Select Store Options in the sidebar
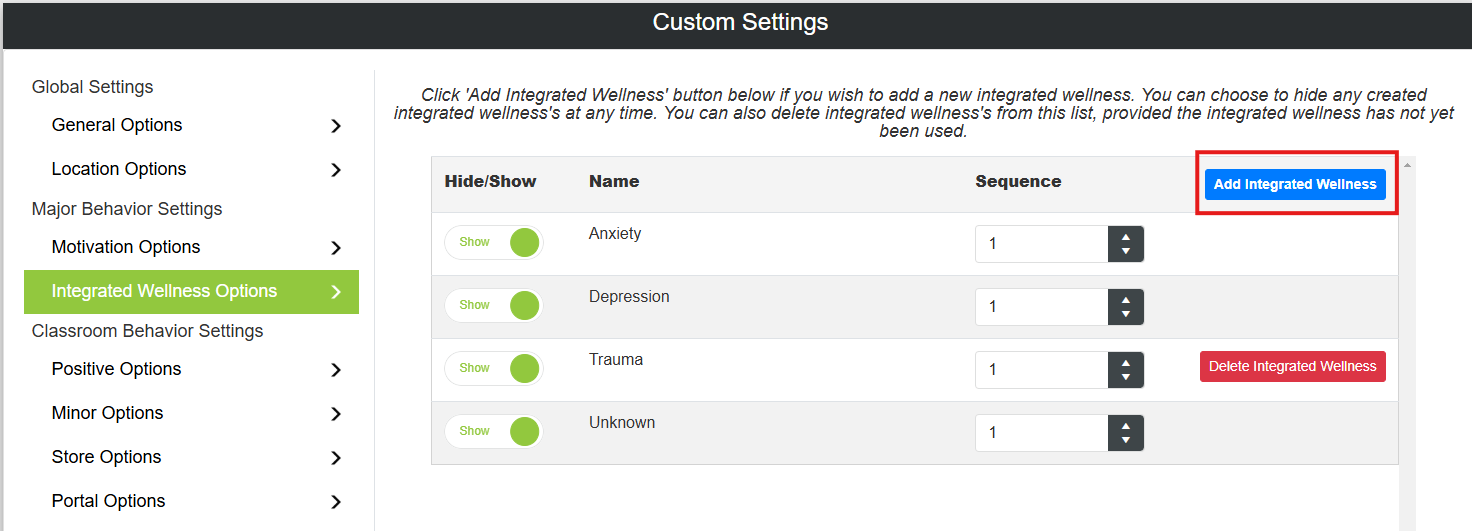Screen dimensions: 1472x531 pyautogui.click(x=106, y=457)
